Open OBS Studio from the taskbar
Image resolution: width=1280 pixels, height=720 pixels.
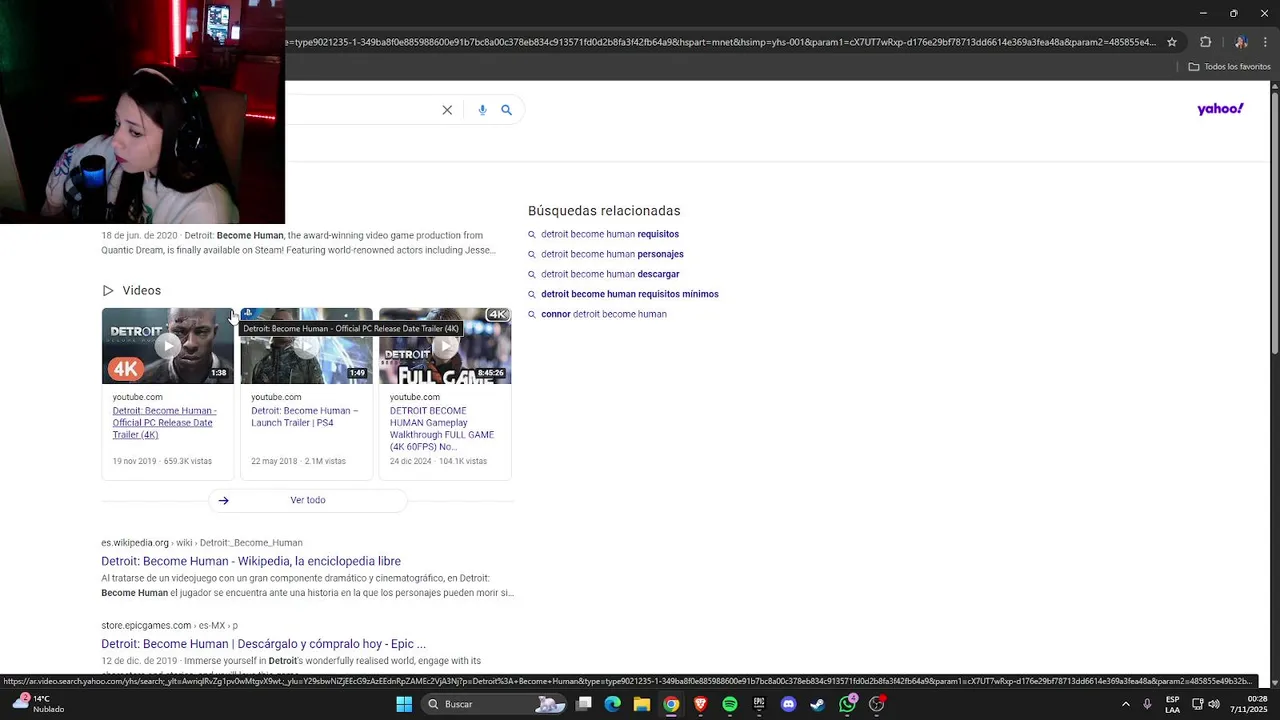pos(877,704)
